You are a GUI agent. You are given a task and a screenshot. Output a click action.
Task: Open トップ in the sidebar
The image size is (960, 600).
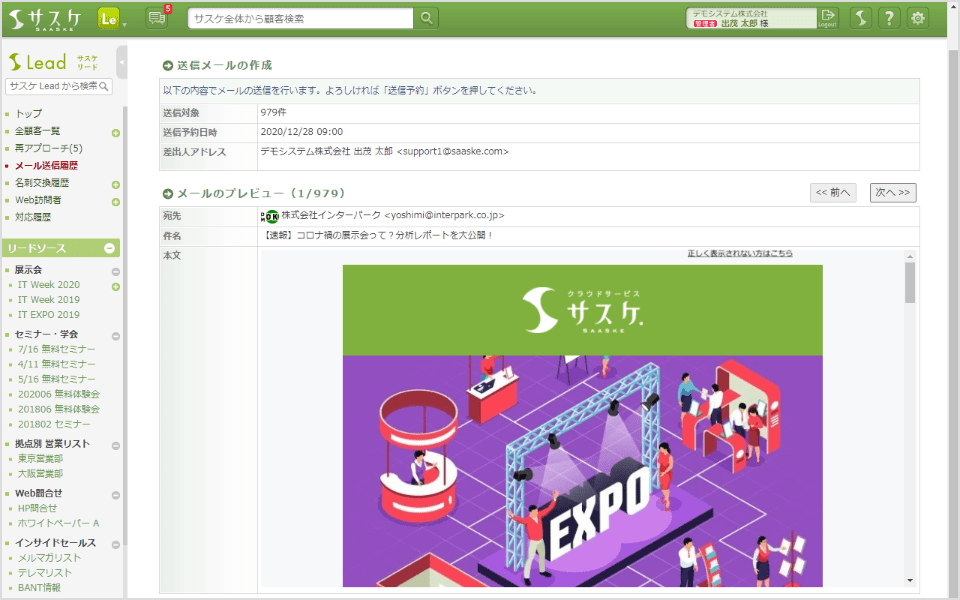tap(29, 114)
